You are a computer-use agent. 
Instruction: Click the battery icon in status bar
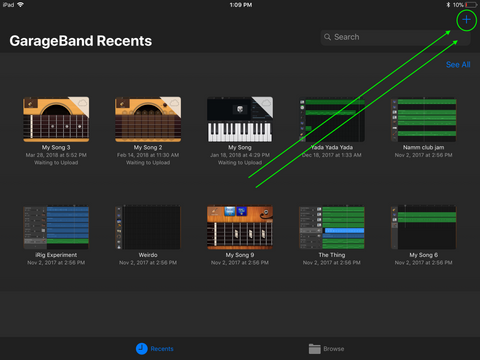472,5
